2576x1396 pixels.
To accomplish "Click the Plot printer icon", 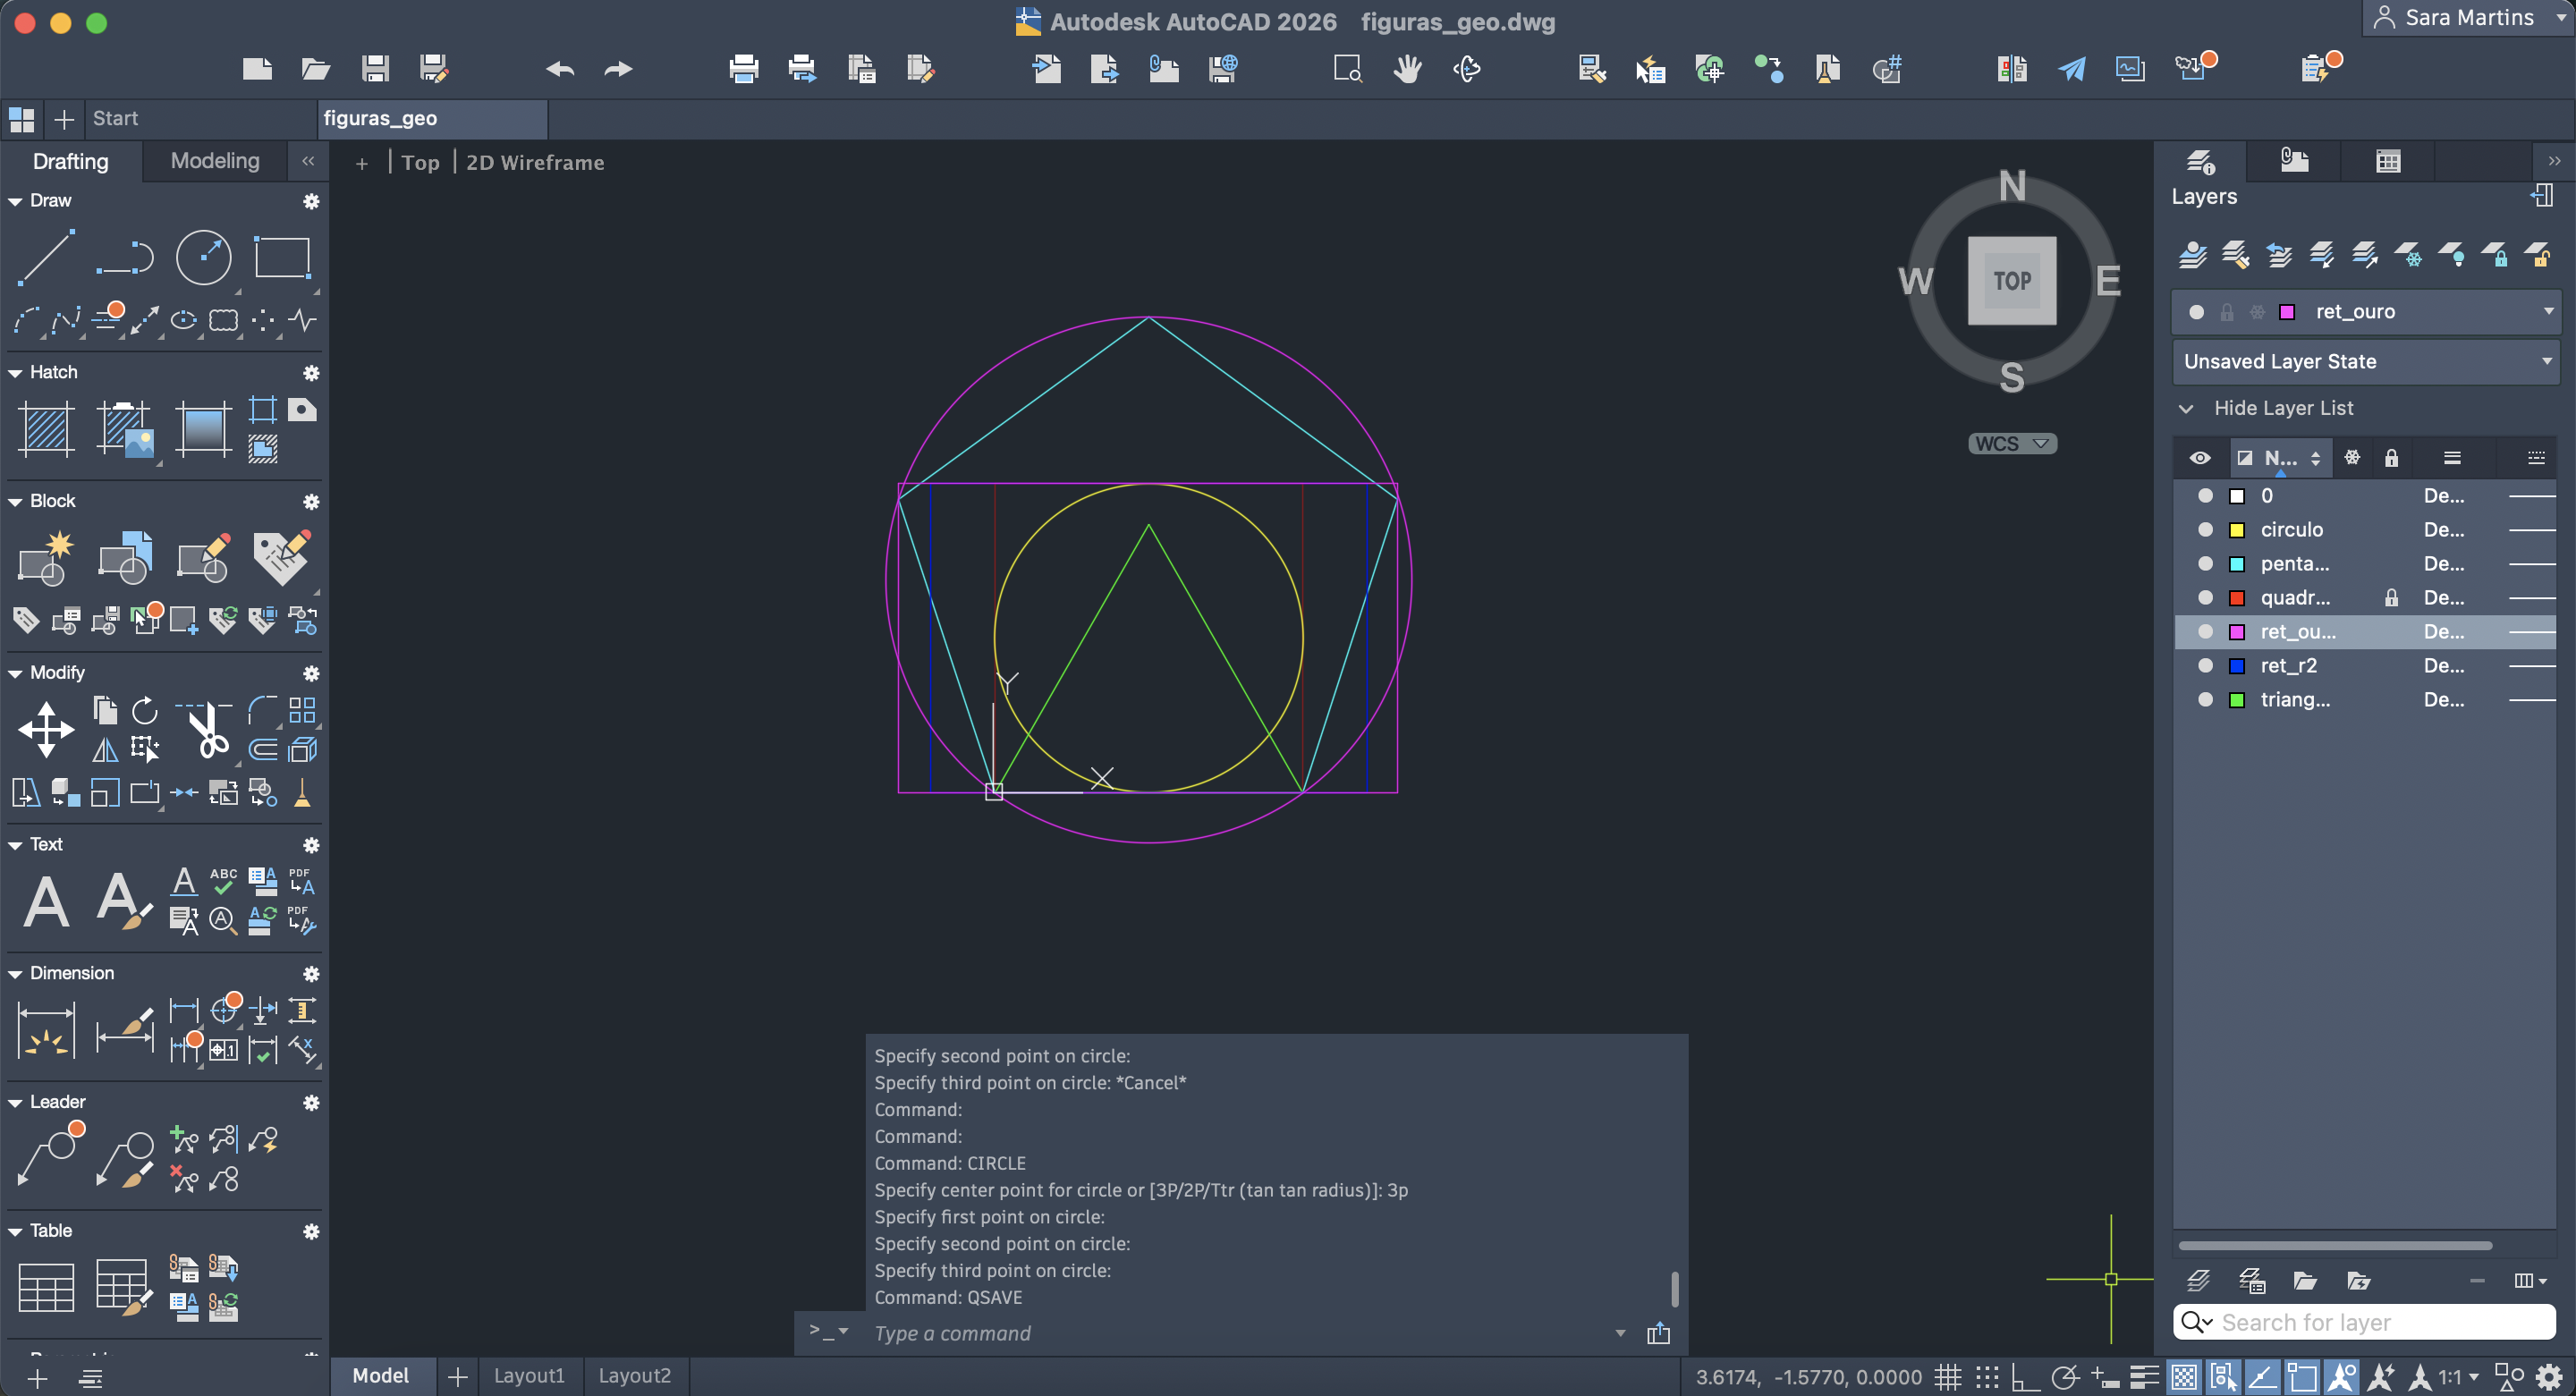I will [743, 69].
